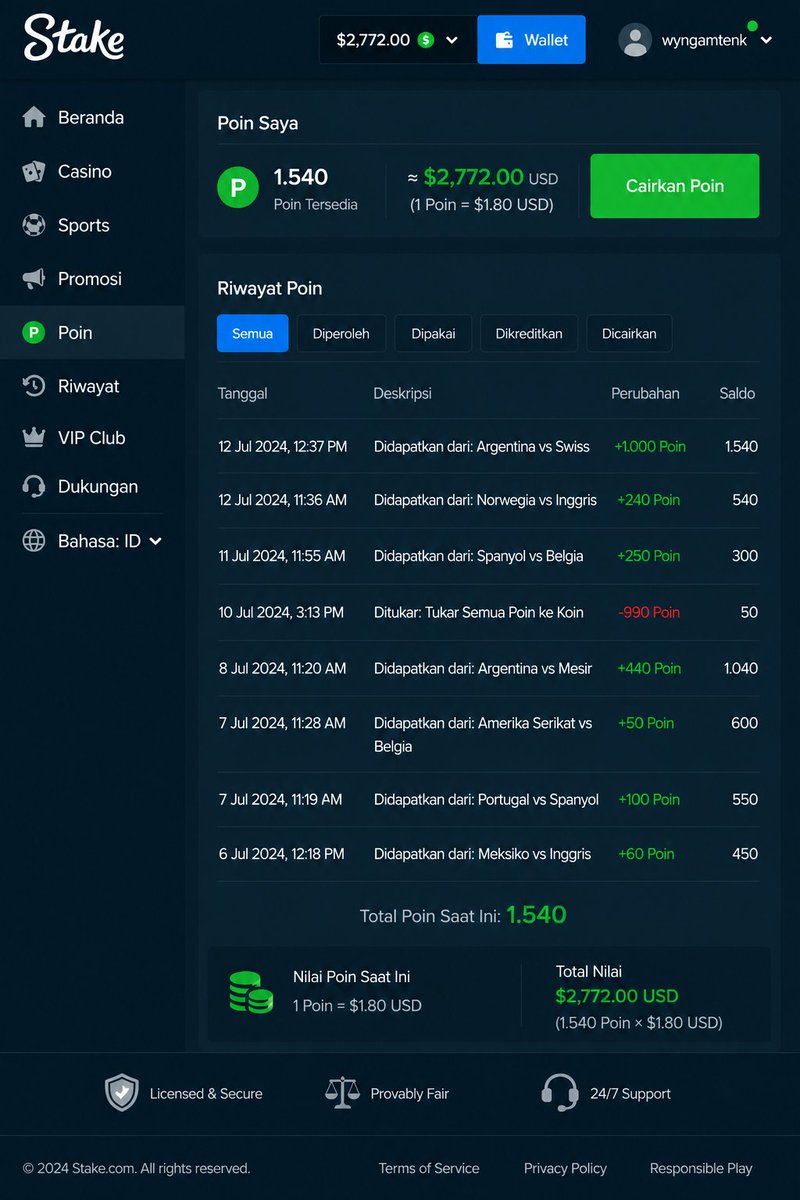
Task: Click the VIP Club crown icon
Action: [x=34, y=437]
